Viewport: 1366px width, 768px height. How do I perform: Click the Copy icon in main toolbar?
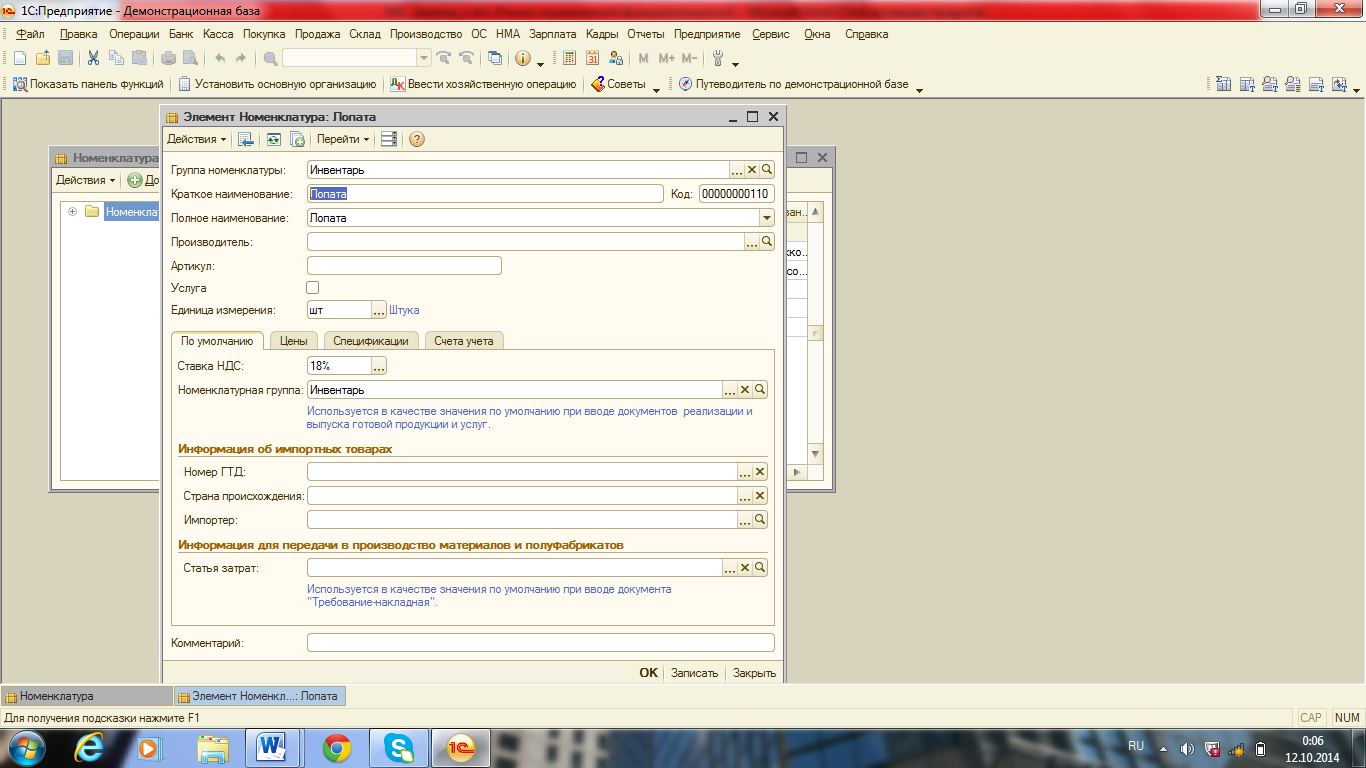coord(116,58)
